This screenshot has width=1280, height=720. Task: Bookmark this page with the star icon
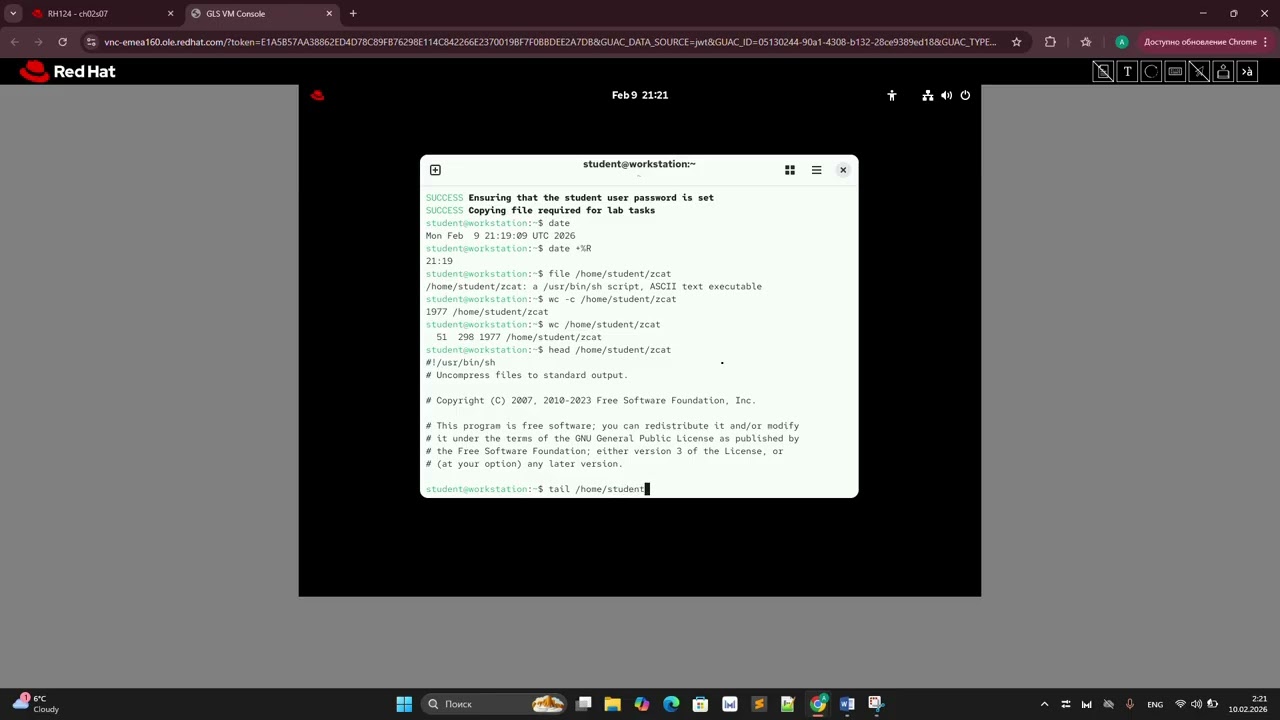point(1017,42)
